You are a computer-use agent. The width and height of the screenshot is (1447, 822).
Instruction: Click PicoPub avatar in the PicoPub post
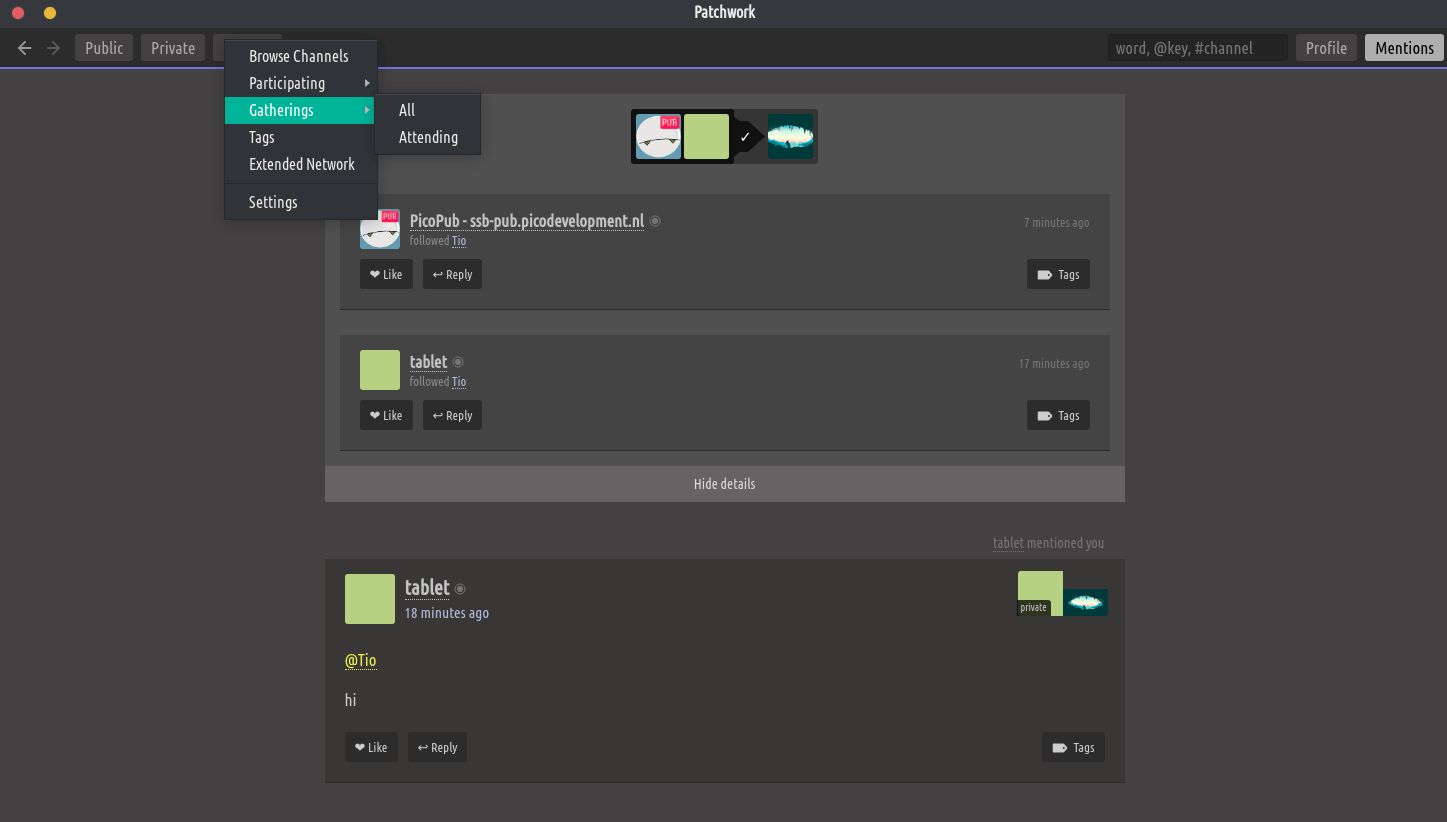[380, 230]
